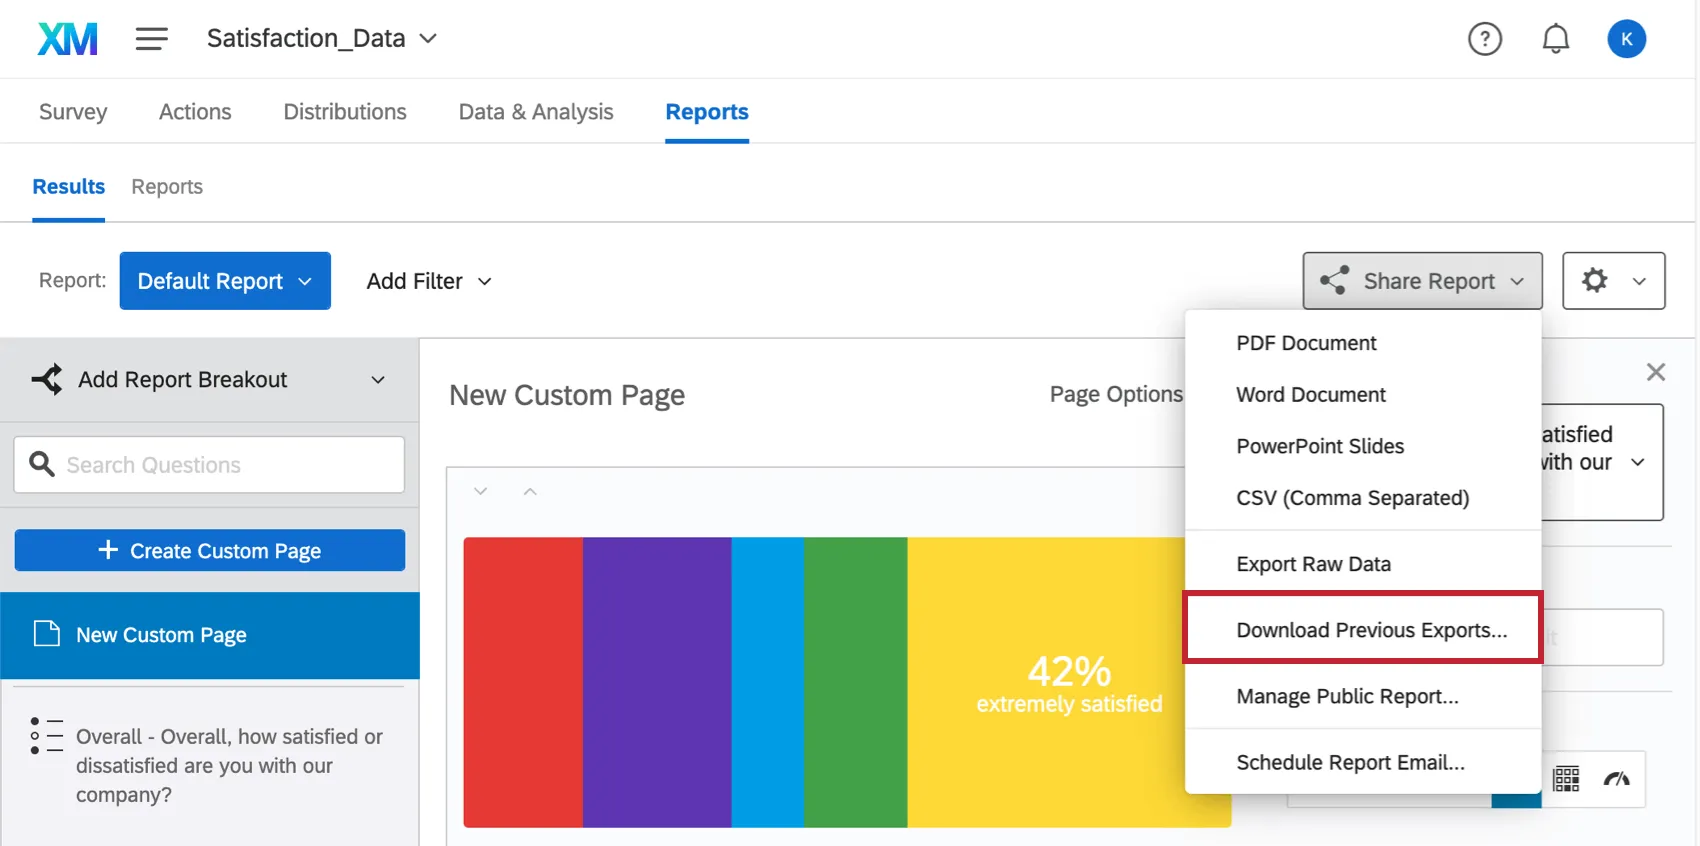Click the user account avatar K
1700x846 pixels.
coord(1626,39)
